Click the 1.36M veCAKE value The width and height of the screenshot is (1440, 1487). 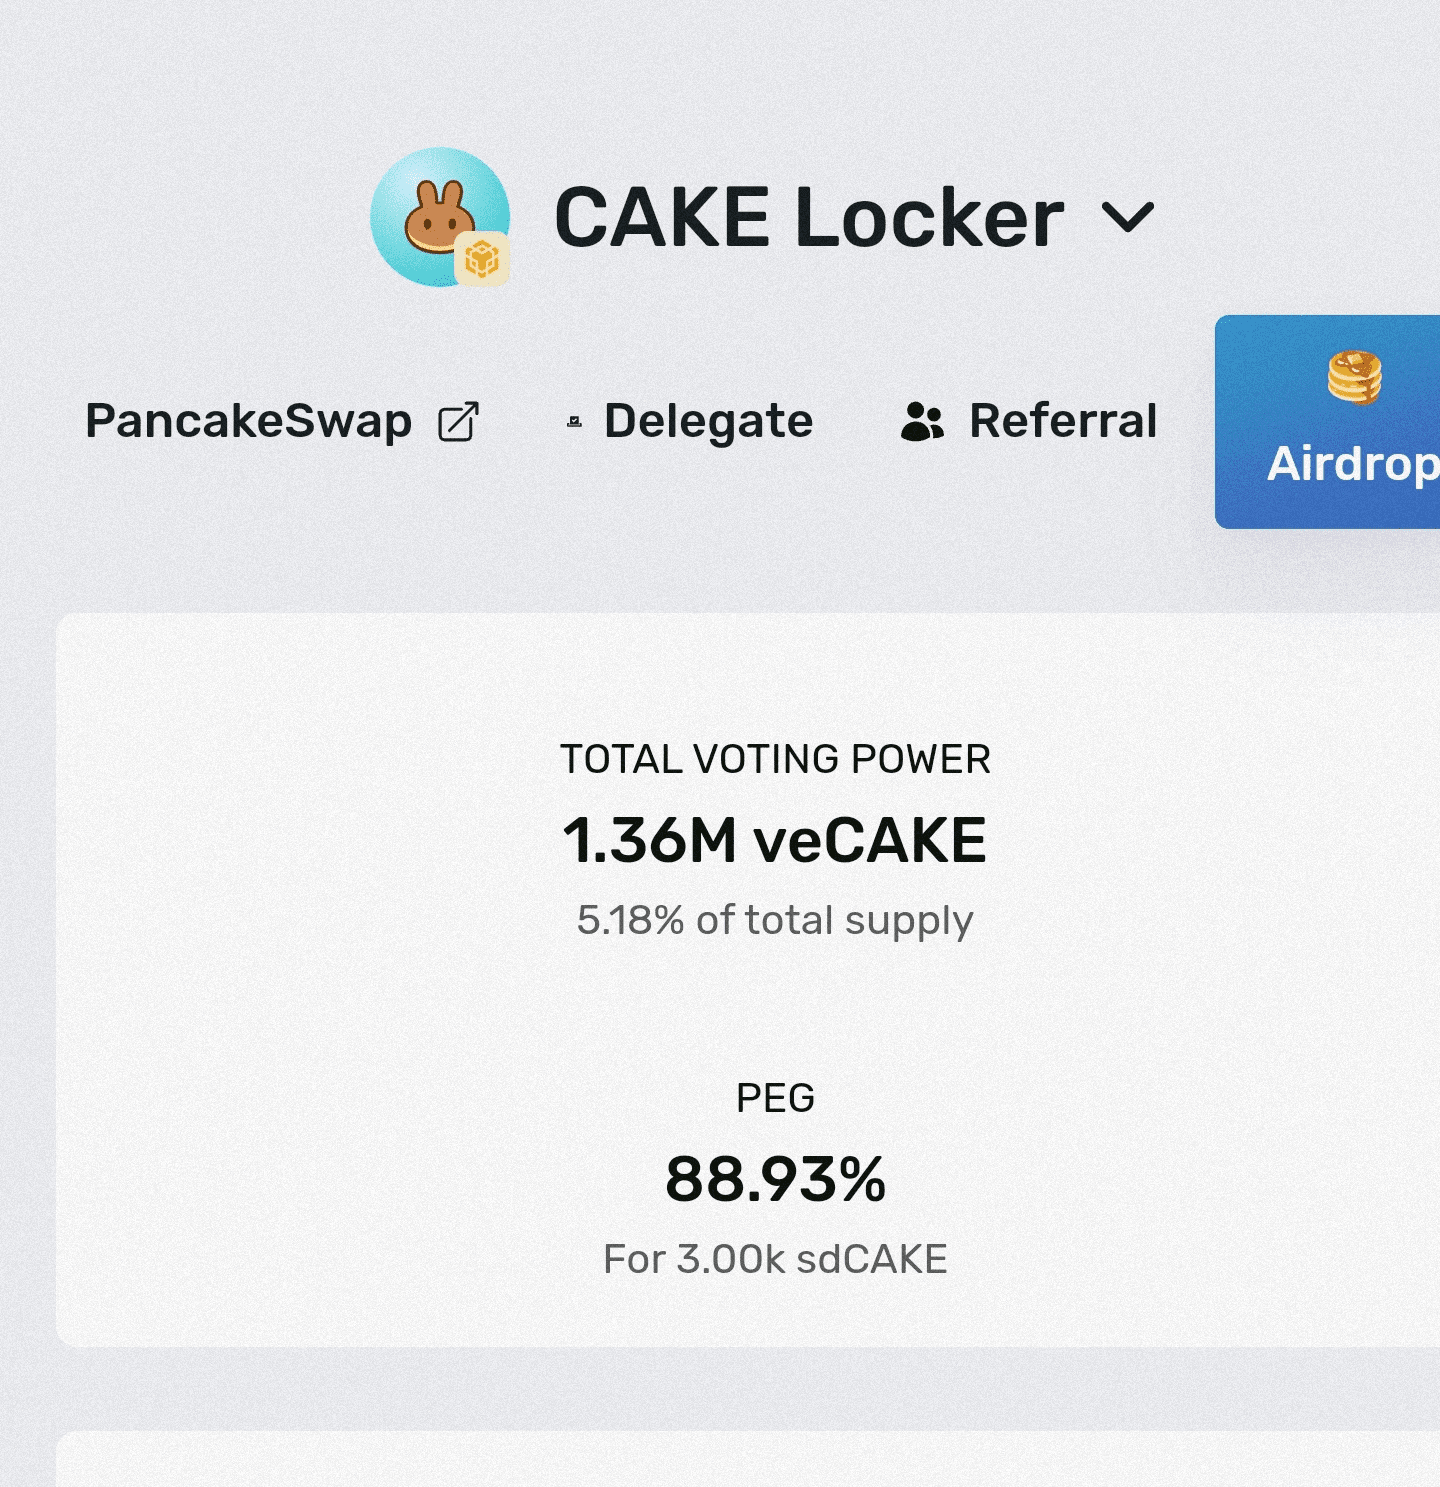click(x=775, y=840)
